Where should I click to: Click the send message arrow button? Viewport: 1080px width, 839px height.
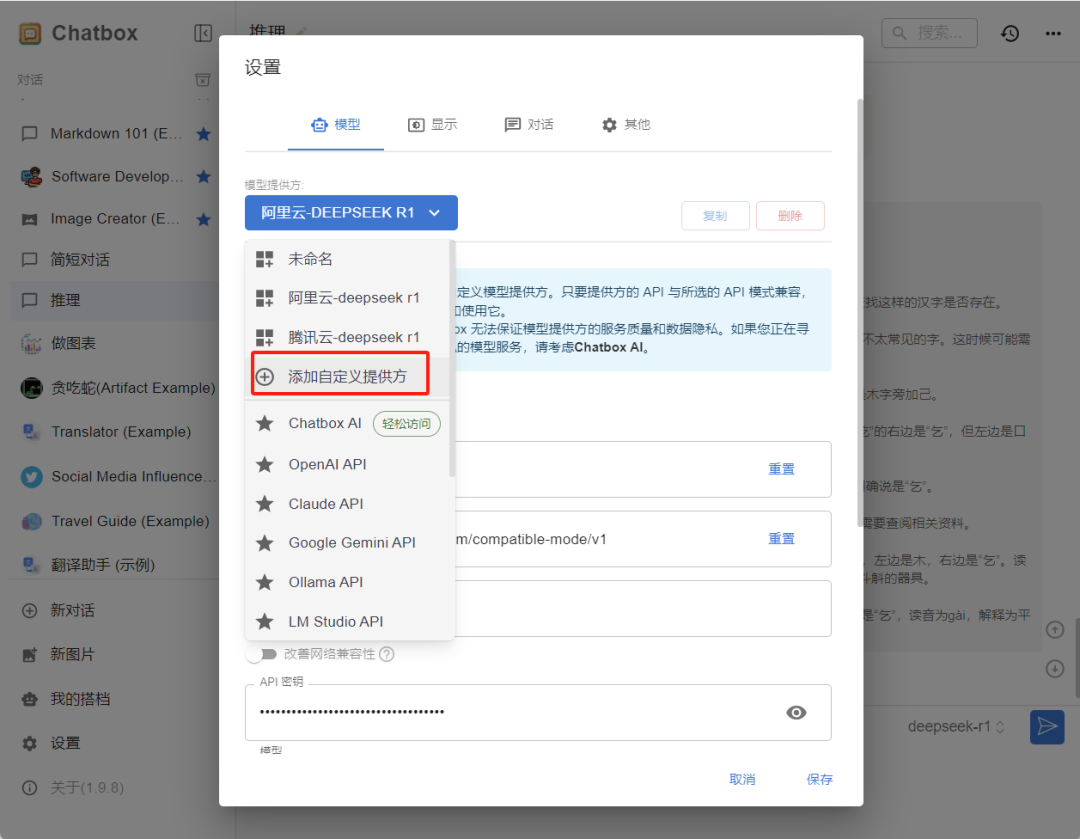[x=1047, y=727]
